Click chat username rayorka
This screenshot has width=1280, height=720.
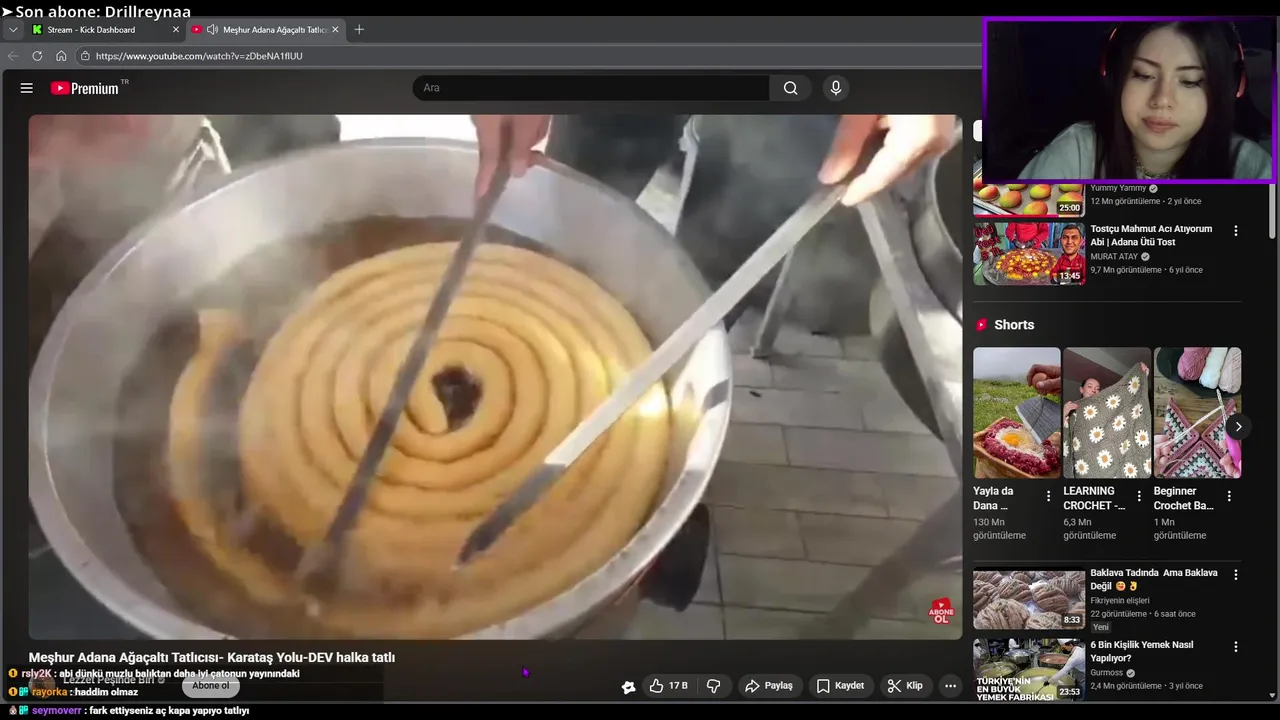(50, 692)
